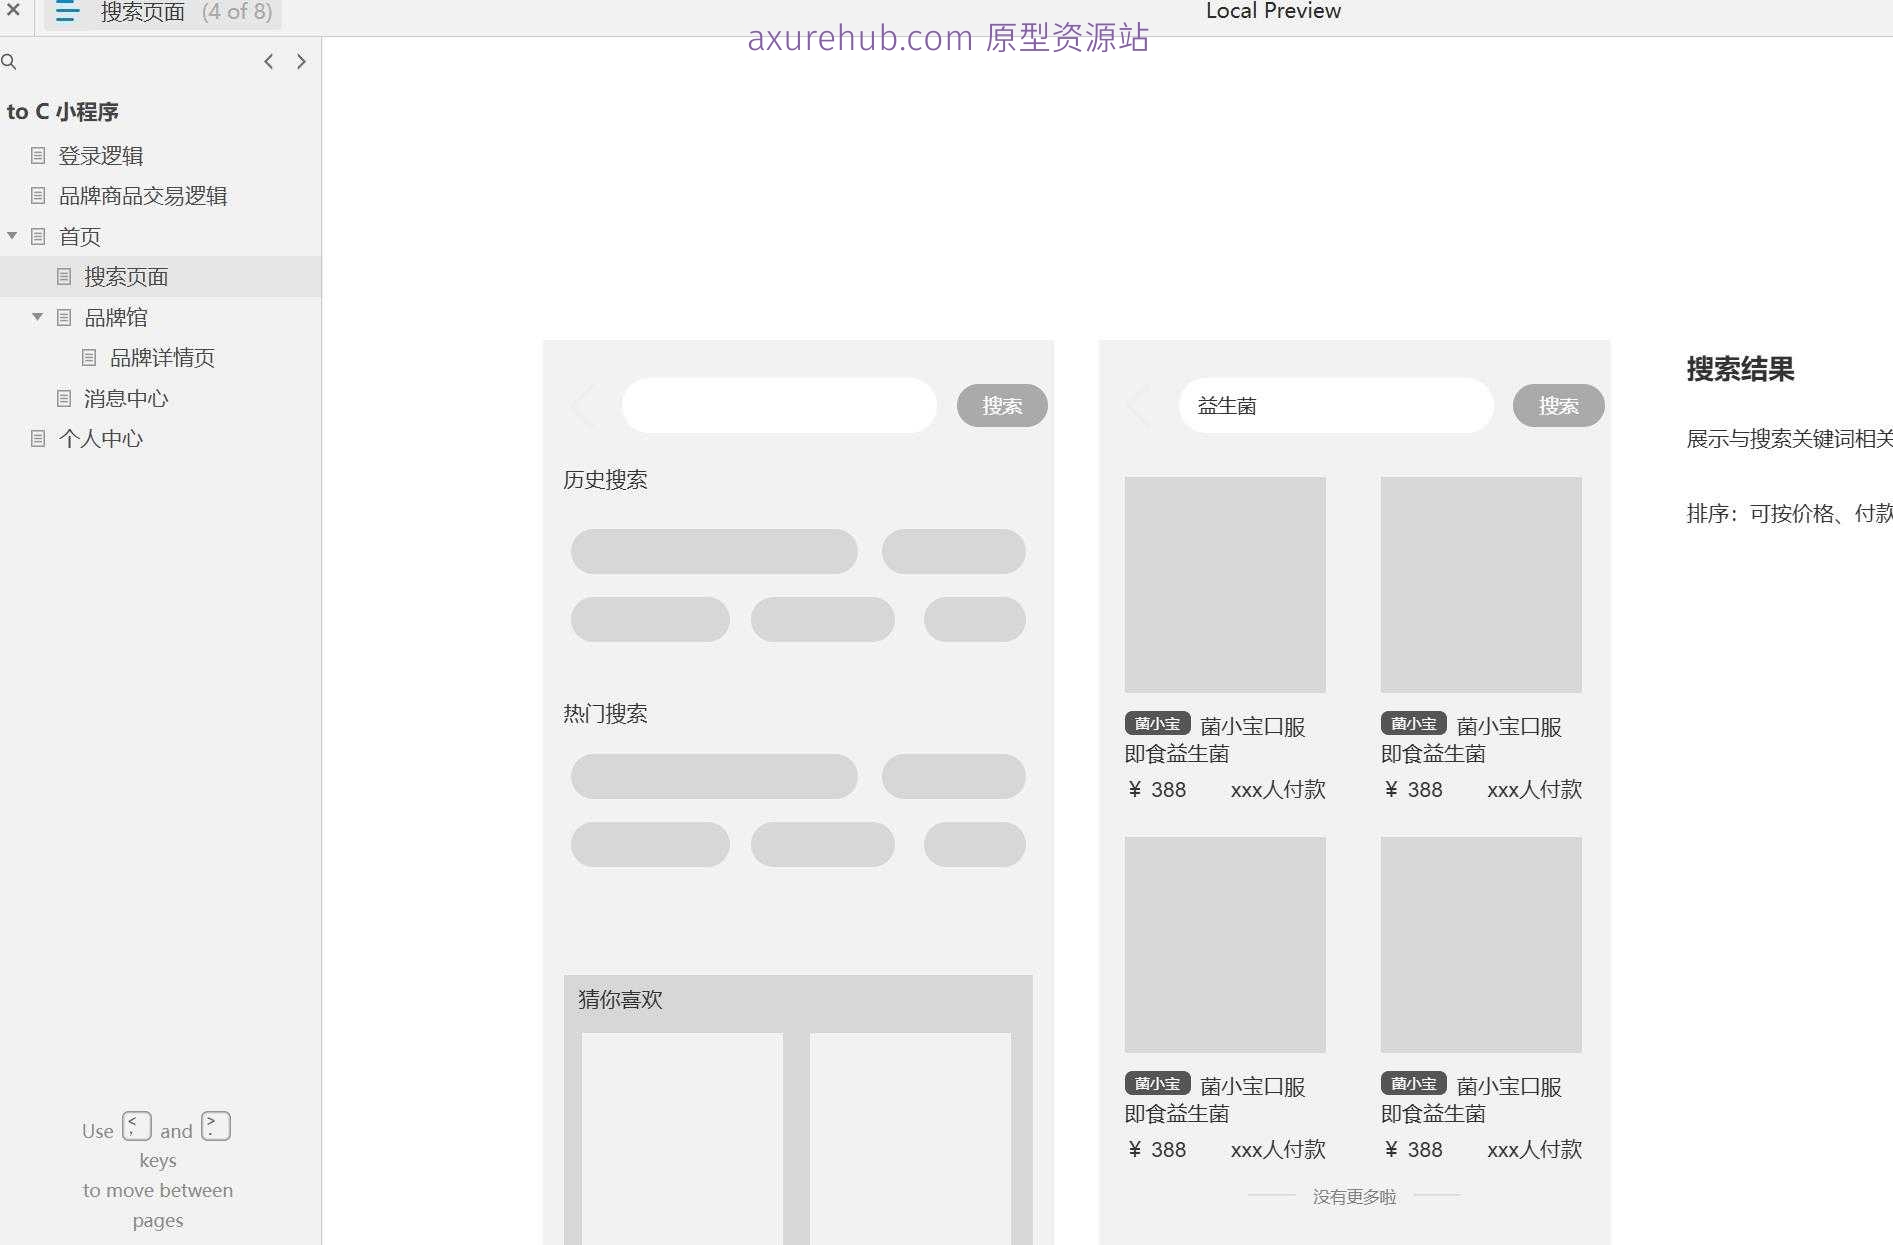Select the 品牌商品交易逻辑 page in the sidebar

click(x=143, y=195)
